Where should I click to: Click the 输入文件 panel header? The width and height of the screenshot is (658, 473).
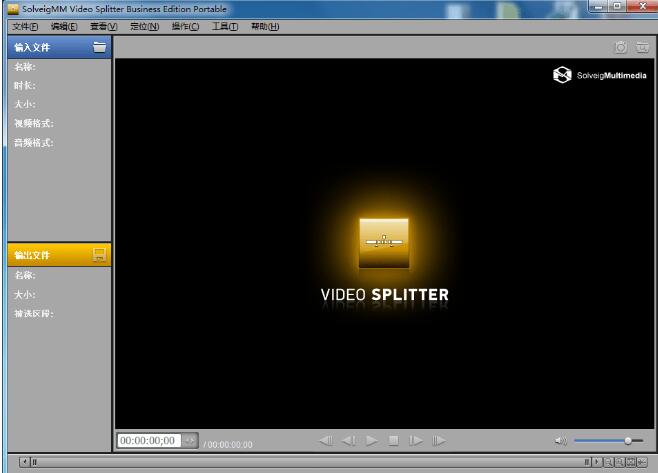[59, 47]
